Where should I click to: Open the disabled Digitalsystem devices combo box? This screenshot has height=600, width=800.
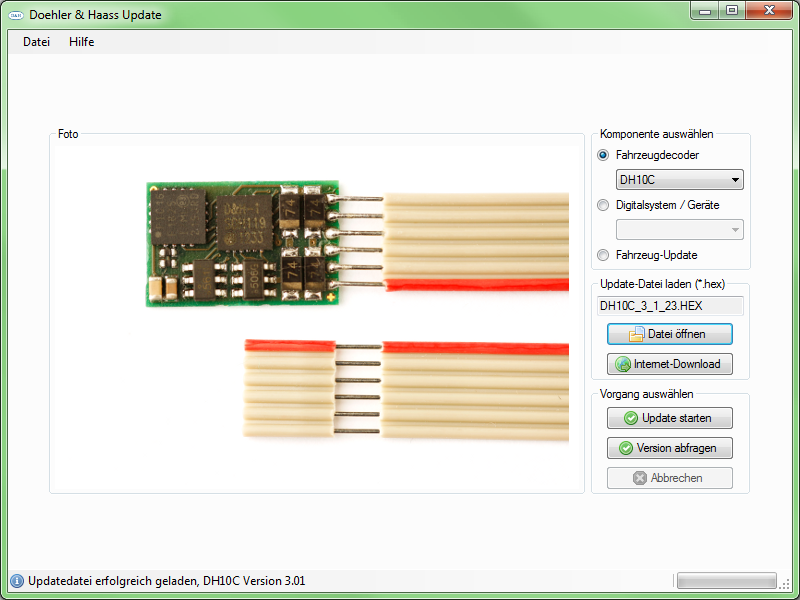pyautogui.click(x=680, y=230)
